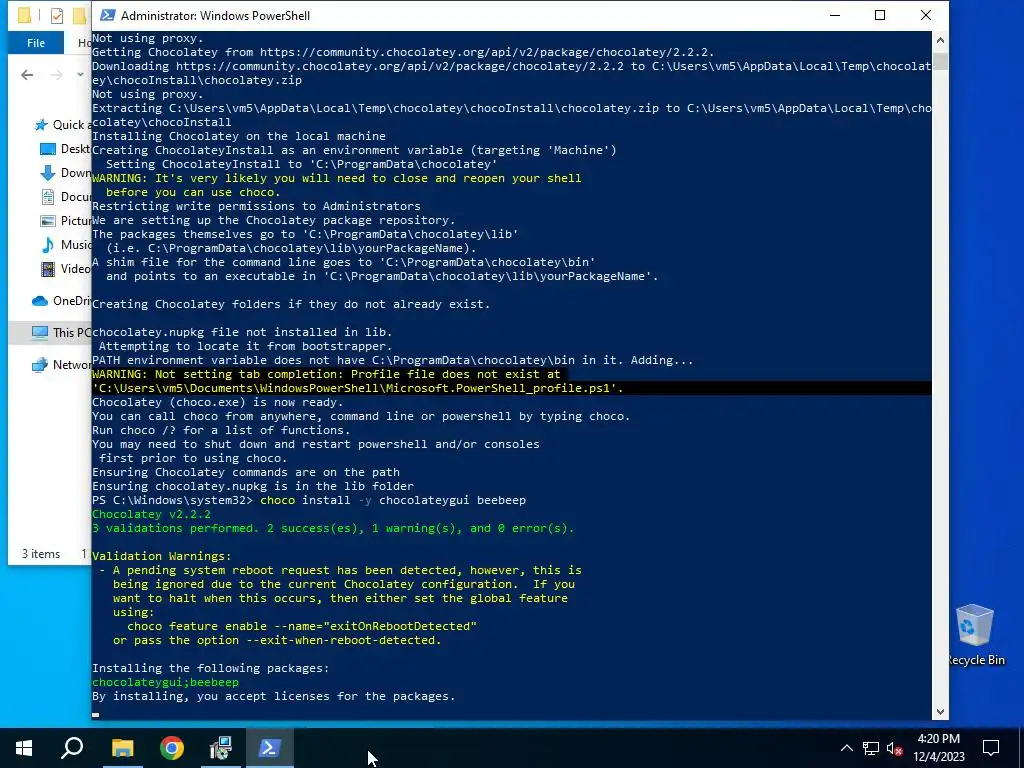Click the 'chocolateygui;beebeep' package list text
Viewport: 1024px width, 768px height.
165,682
